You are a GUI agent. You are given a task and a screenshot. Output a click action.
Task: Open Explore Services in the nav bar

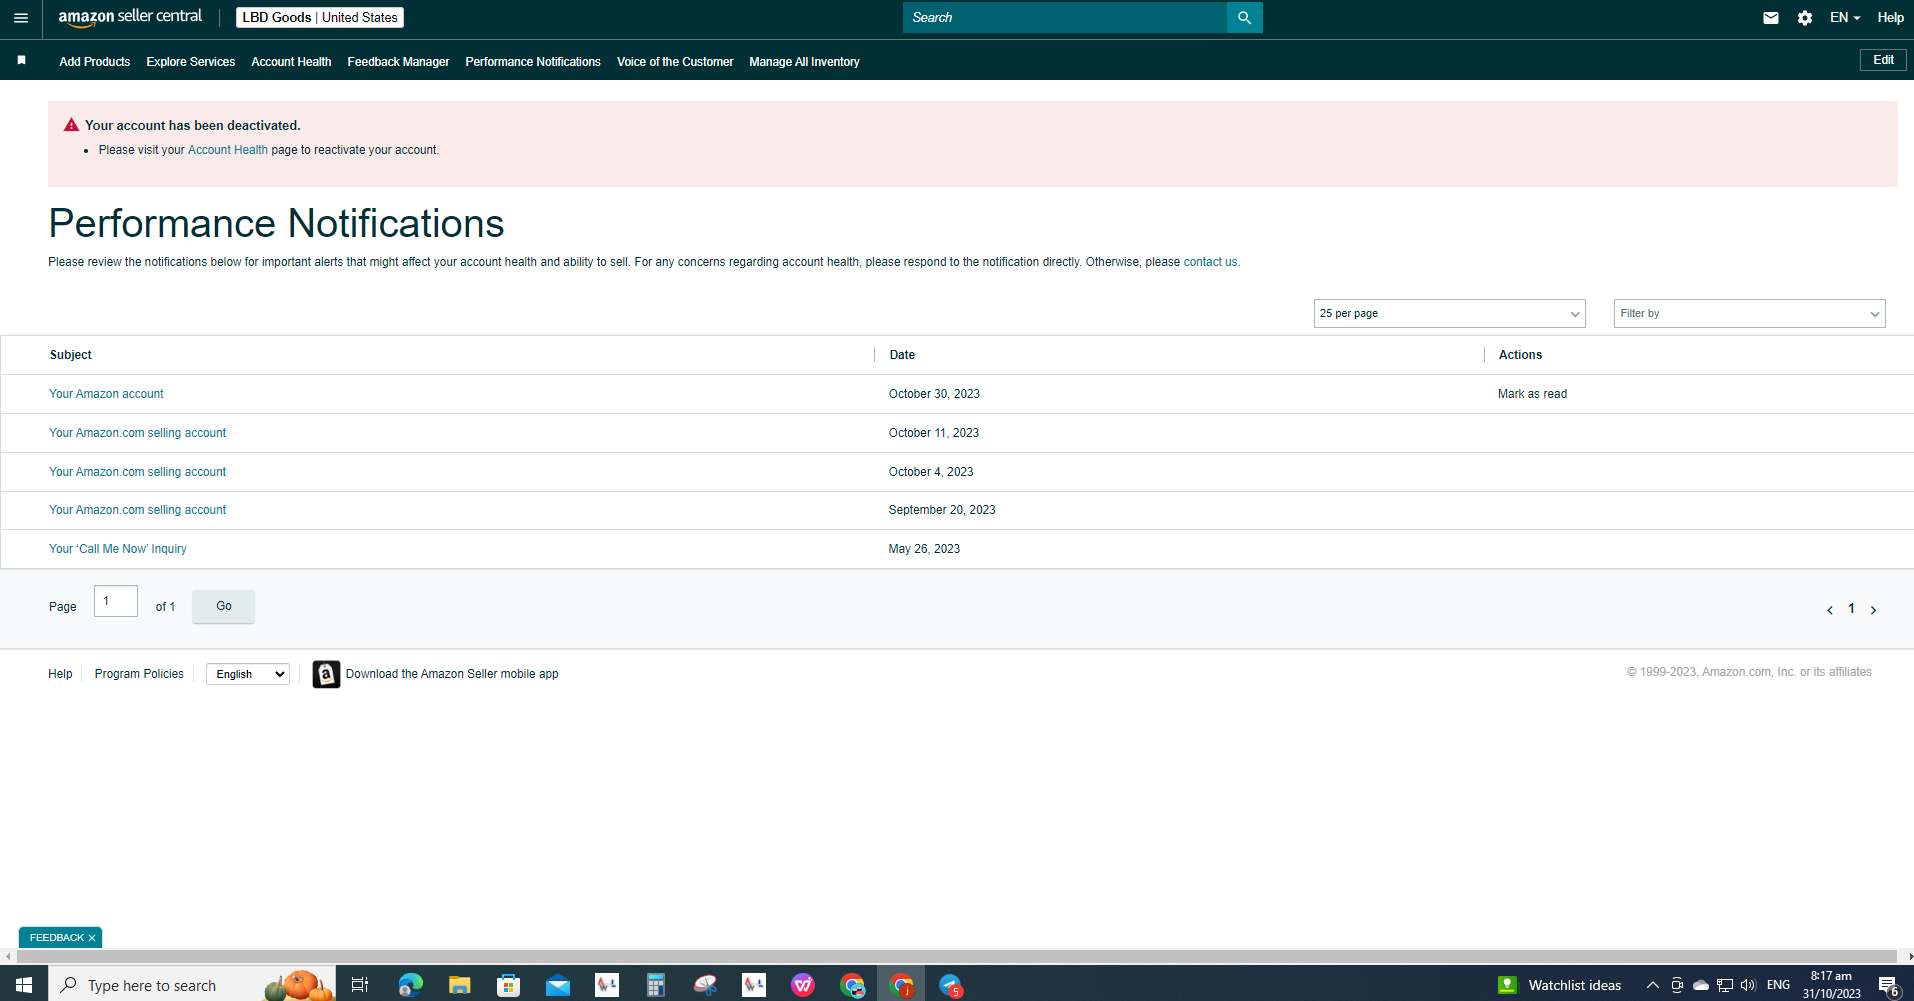pyautogui.click(x=191, y=62)
